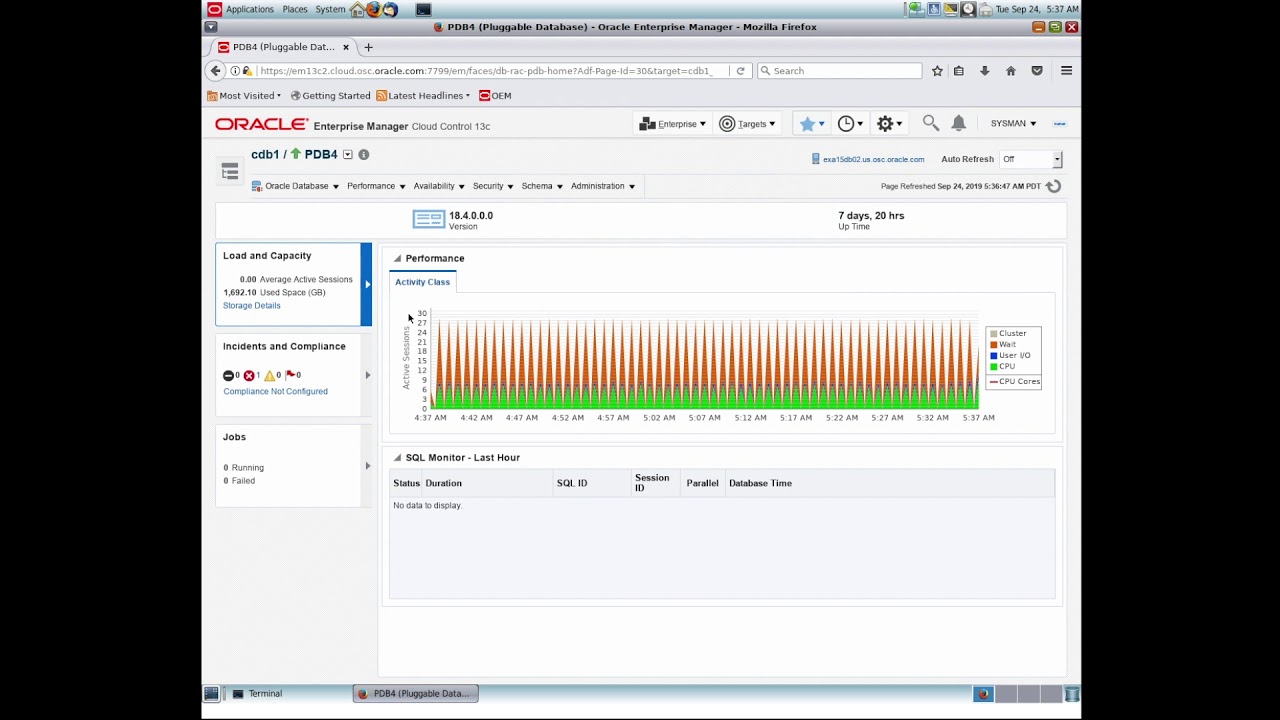The height and width of the screenshot is (720, 1280).
Task: Open the trash icon in bottom panel
Action: pyautogui.click(x=1071, y=694)
